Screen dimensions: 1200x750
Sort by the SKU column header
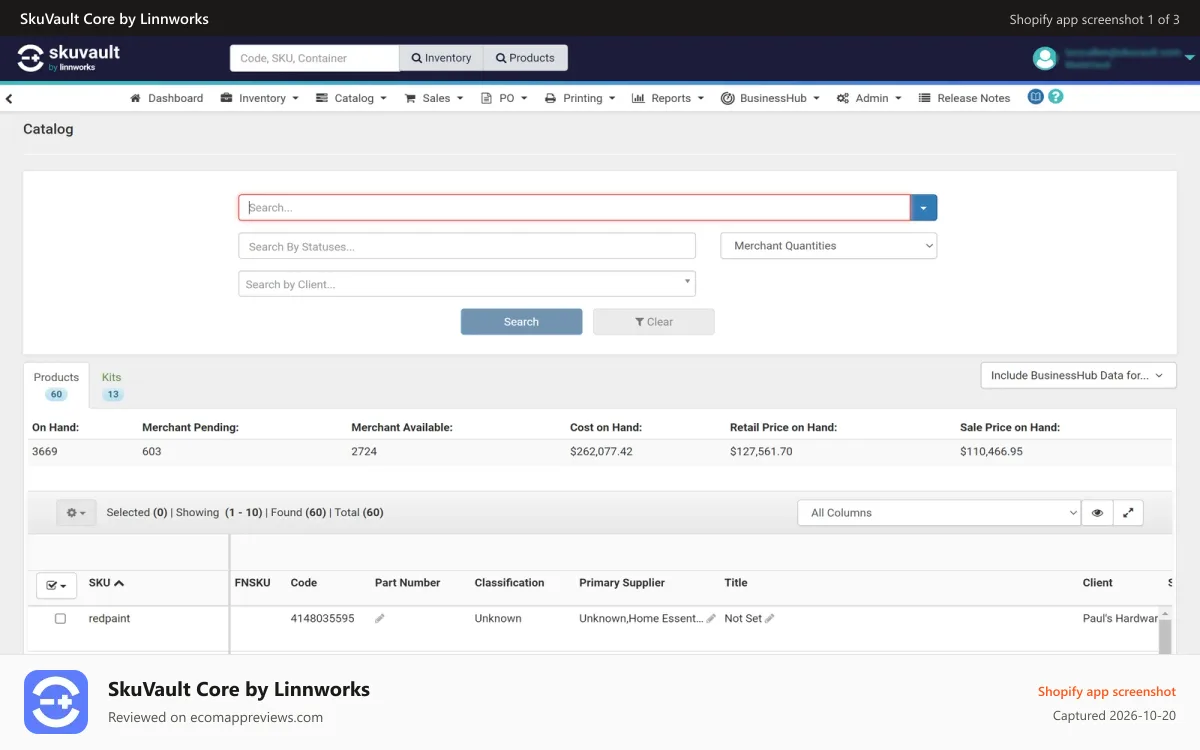(x=106, y=583)
